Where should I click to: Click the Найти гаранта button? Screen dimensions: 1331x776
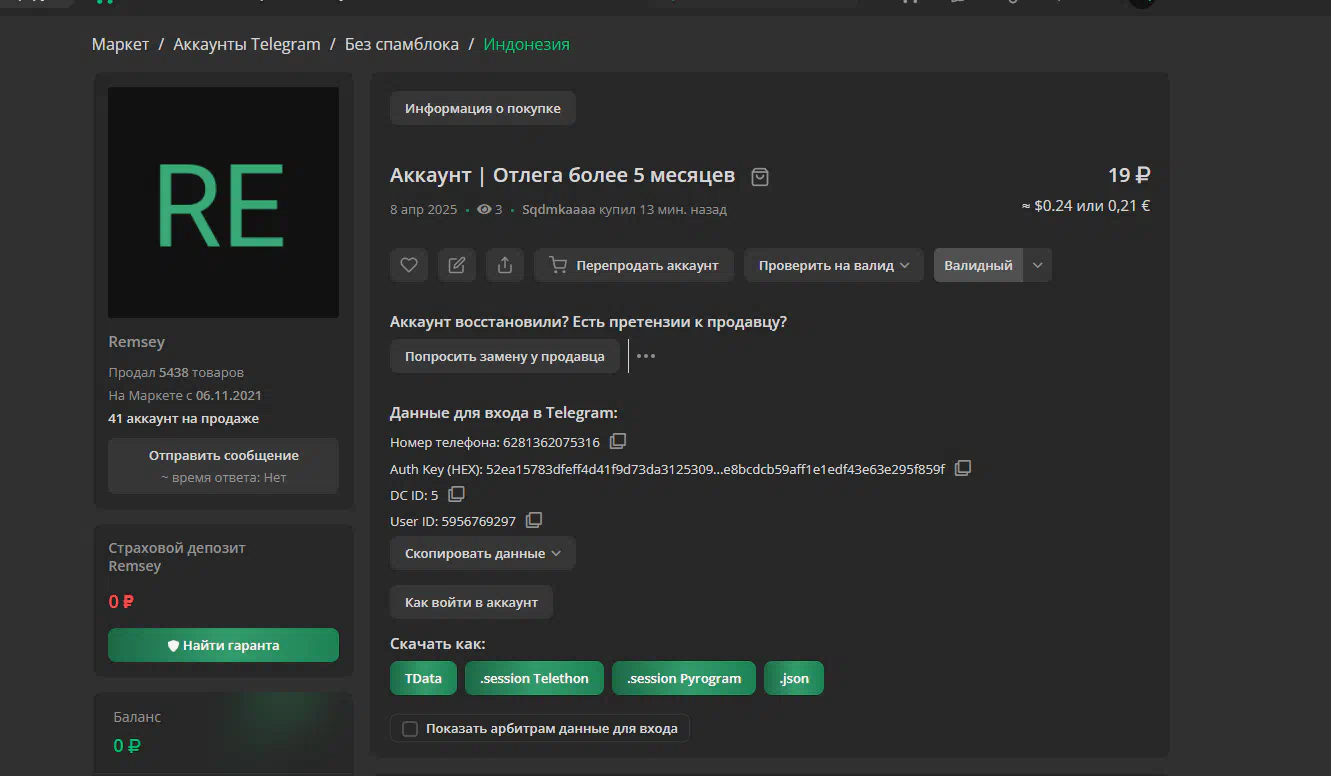[x=223, y=645]
